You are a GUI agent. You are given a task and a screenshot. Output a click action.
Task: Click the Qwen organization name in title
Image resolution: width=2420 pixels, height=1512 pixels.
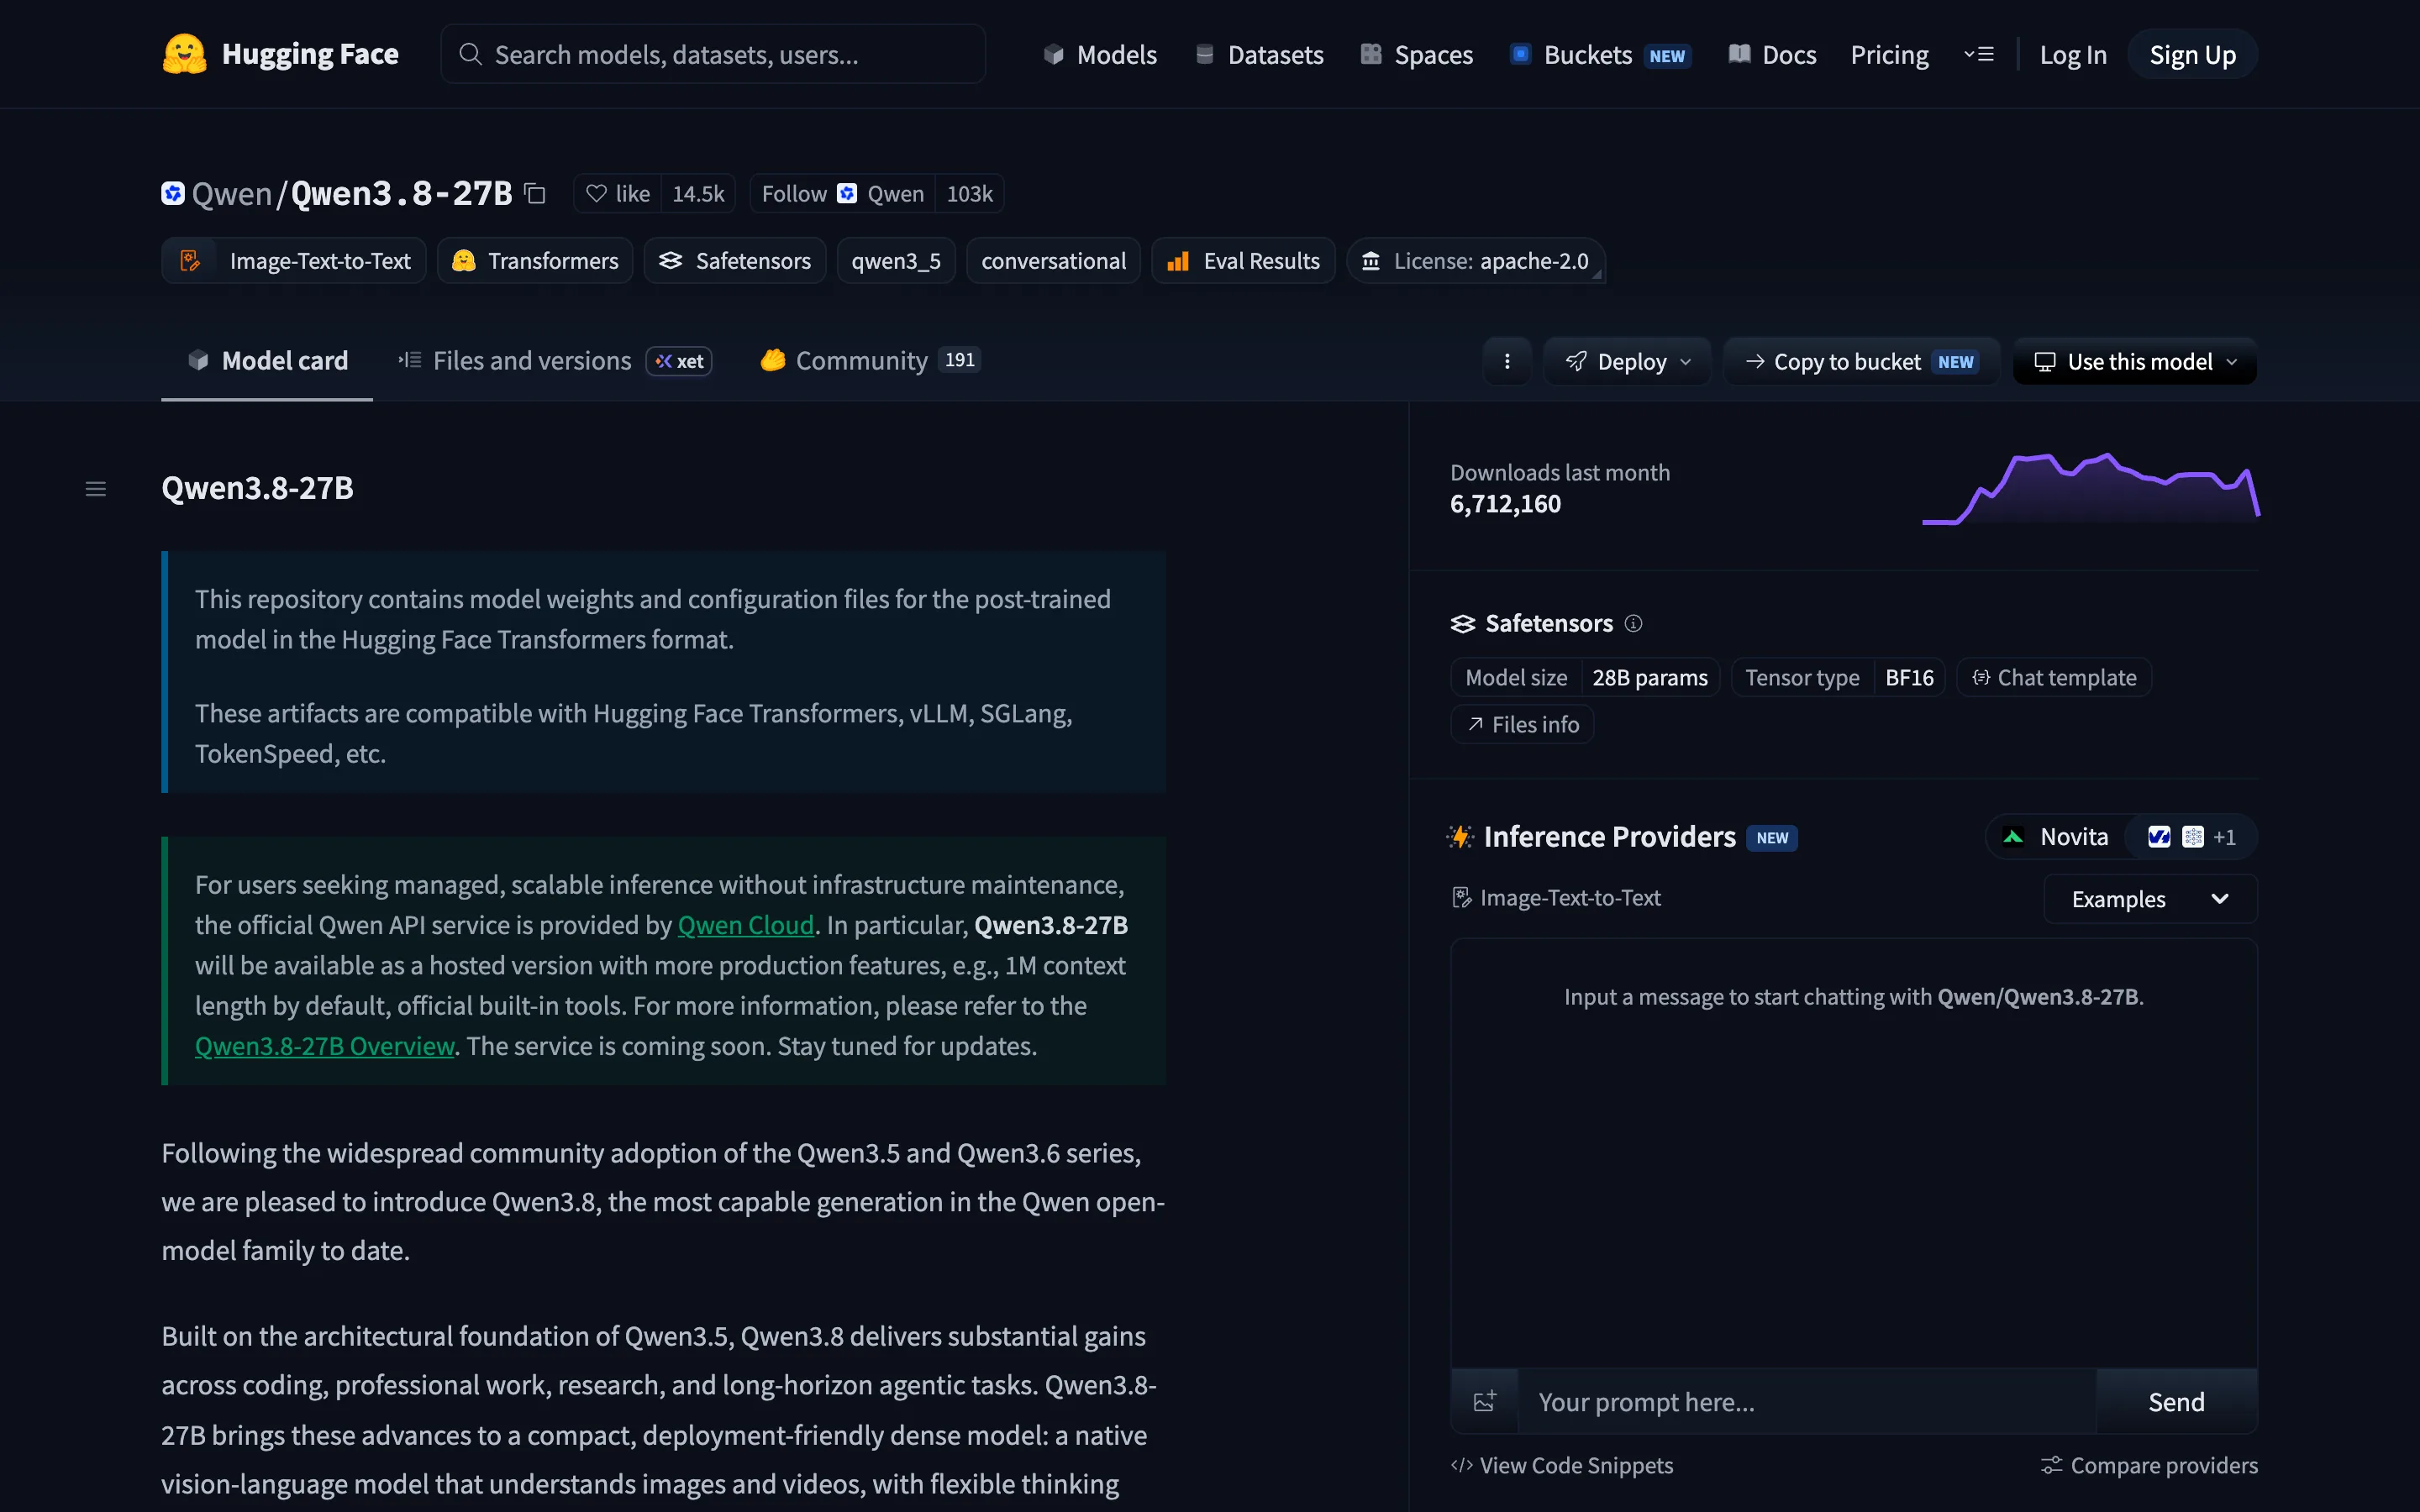point(231,193)
